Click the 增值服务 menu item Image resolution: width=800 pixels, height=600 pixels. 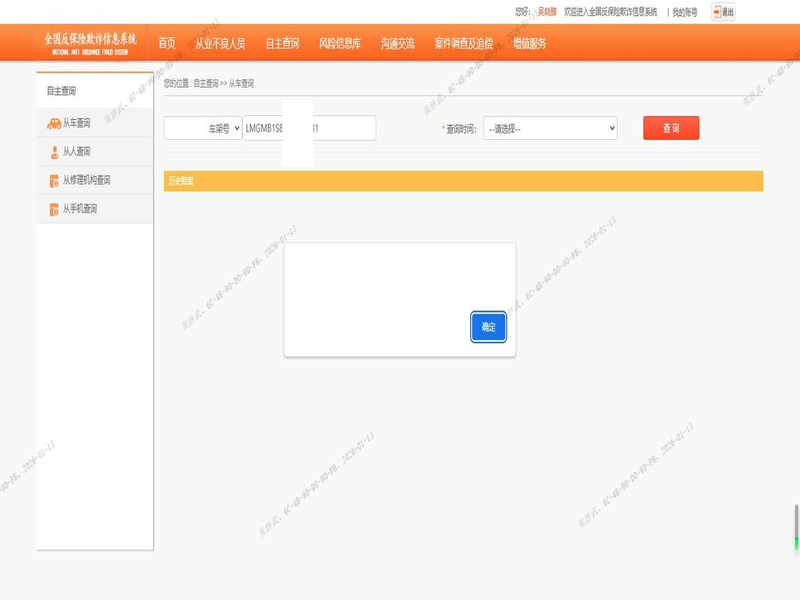tap(530, 43)
